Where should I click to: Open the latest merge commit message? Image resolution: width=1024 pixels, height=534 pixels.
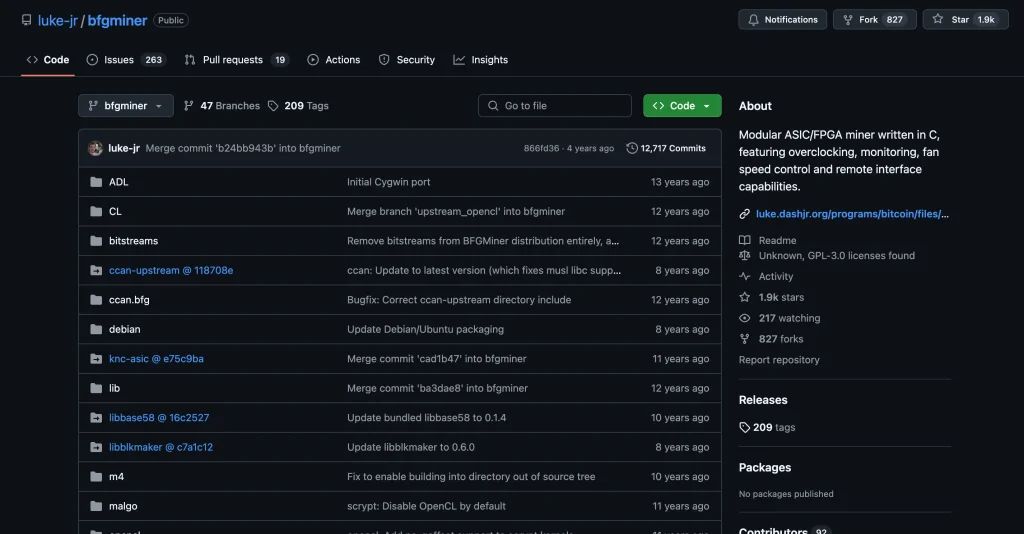pos(243,148)
